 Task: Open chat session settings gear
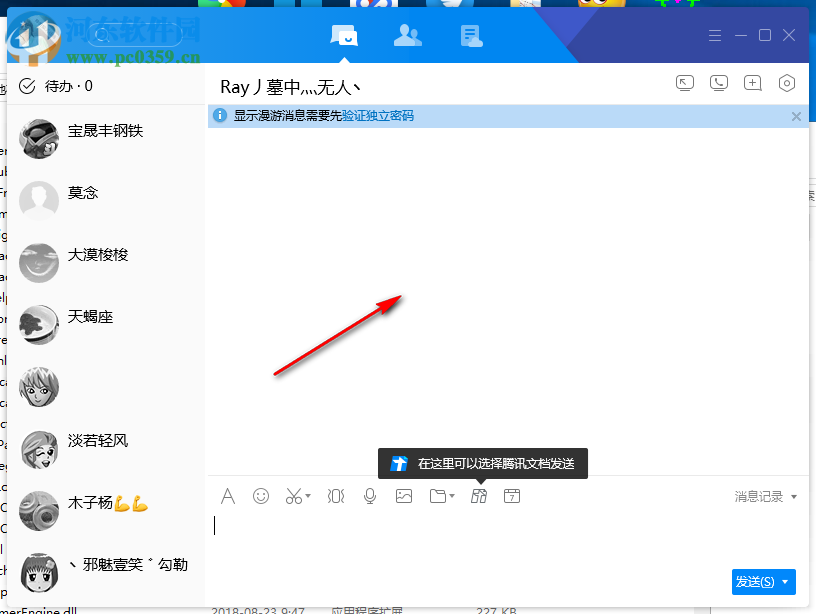787,83
